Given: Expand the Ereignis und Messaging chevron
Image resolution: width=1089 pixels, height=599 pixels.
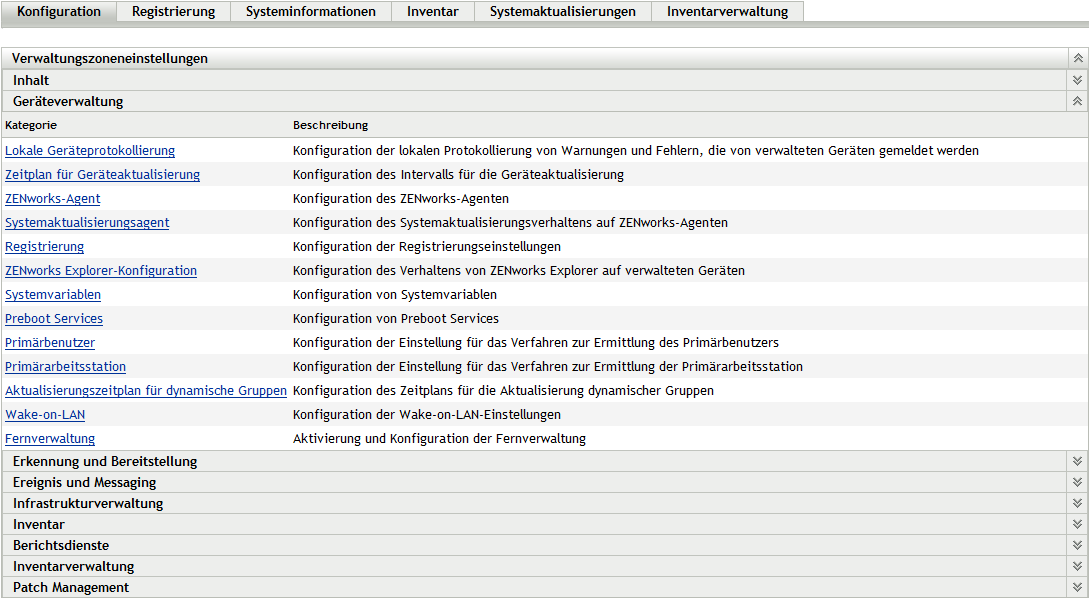Looking at the screenshot, I should pyautogui.click(x=1077, y=482).
